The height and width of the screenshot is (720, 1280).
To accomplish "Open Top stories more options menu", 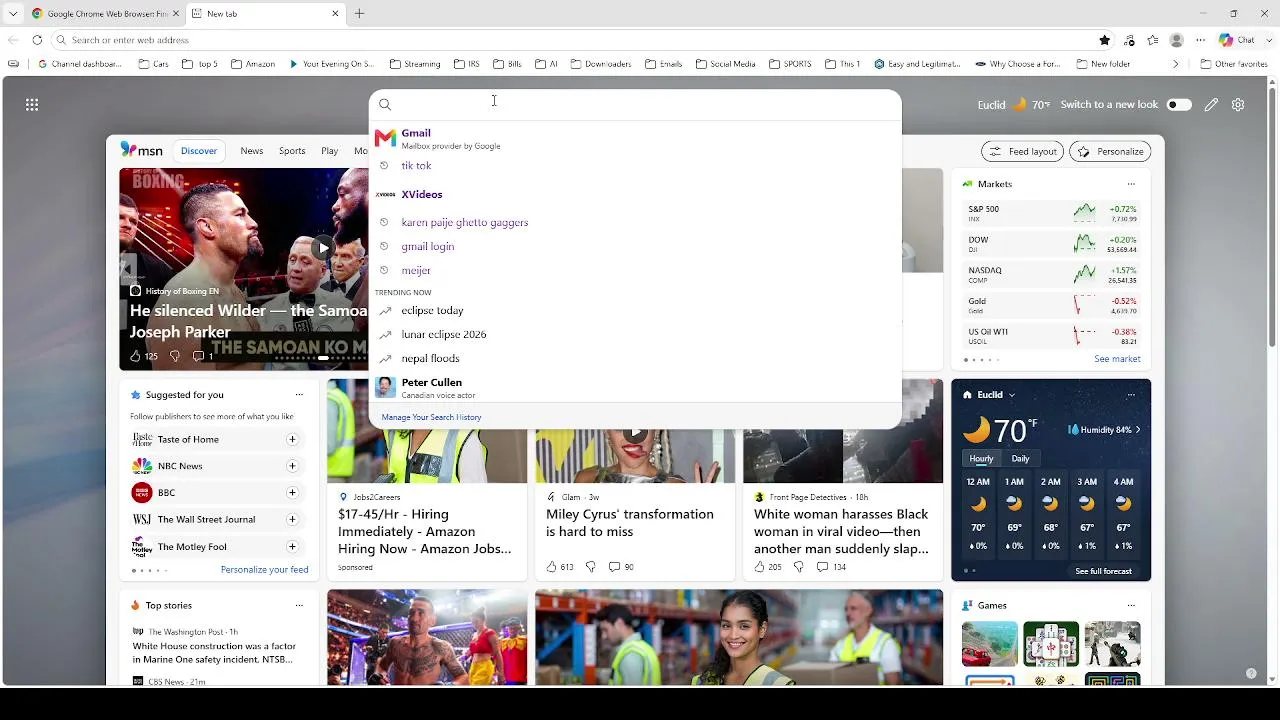I will coord(299,606).
